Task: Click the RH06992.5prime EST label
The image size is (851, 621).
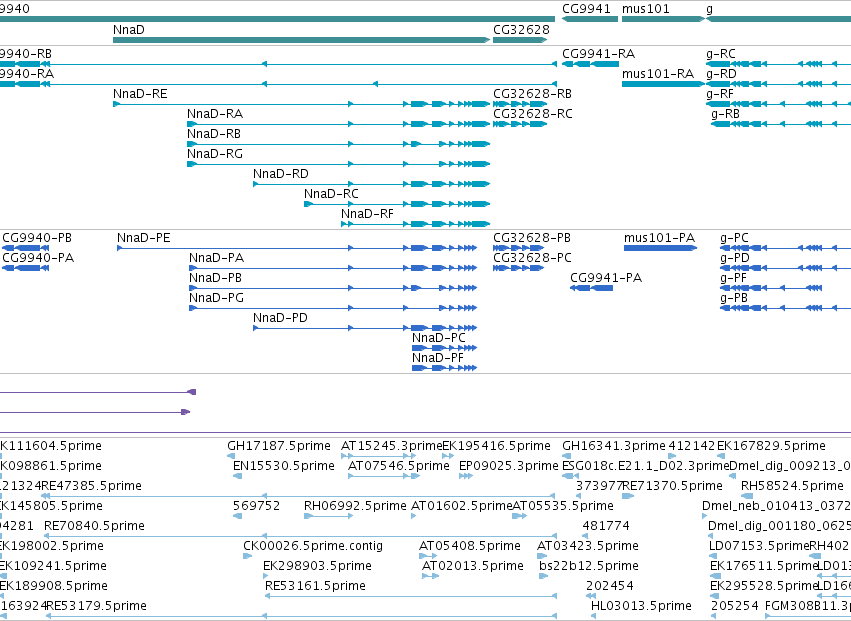Action: point(355,506)
